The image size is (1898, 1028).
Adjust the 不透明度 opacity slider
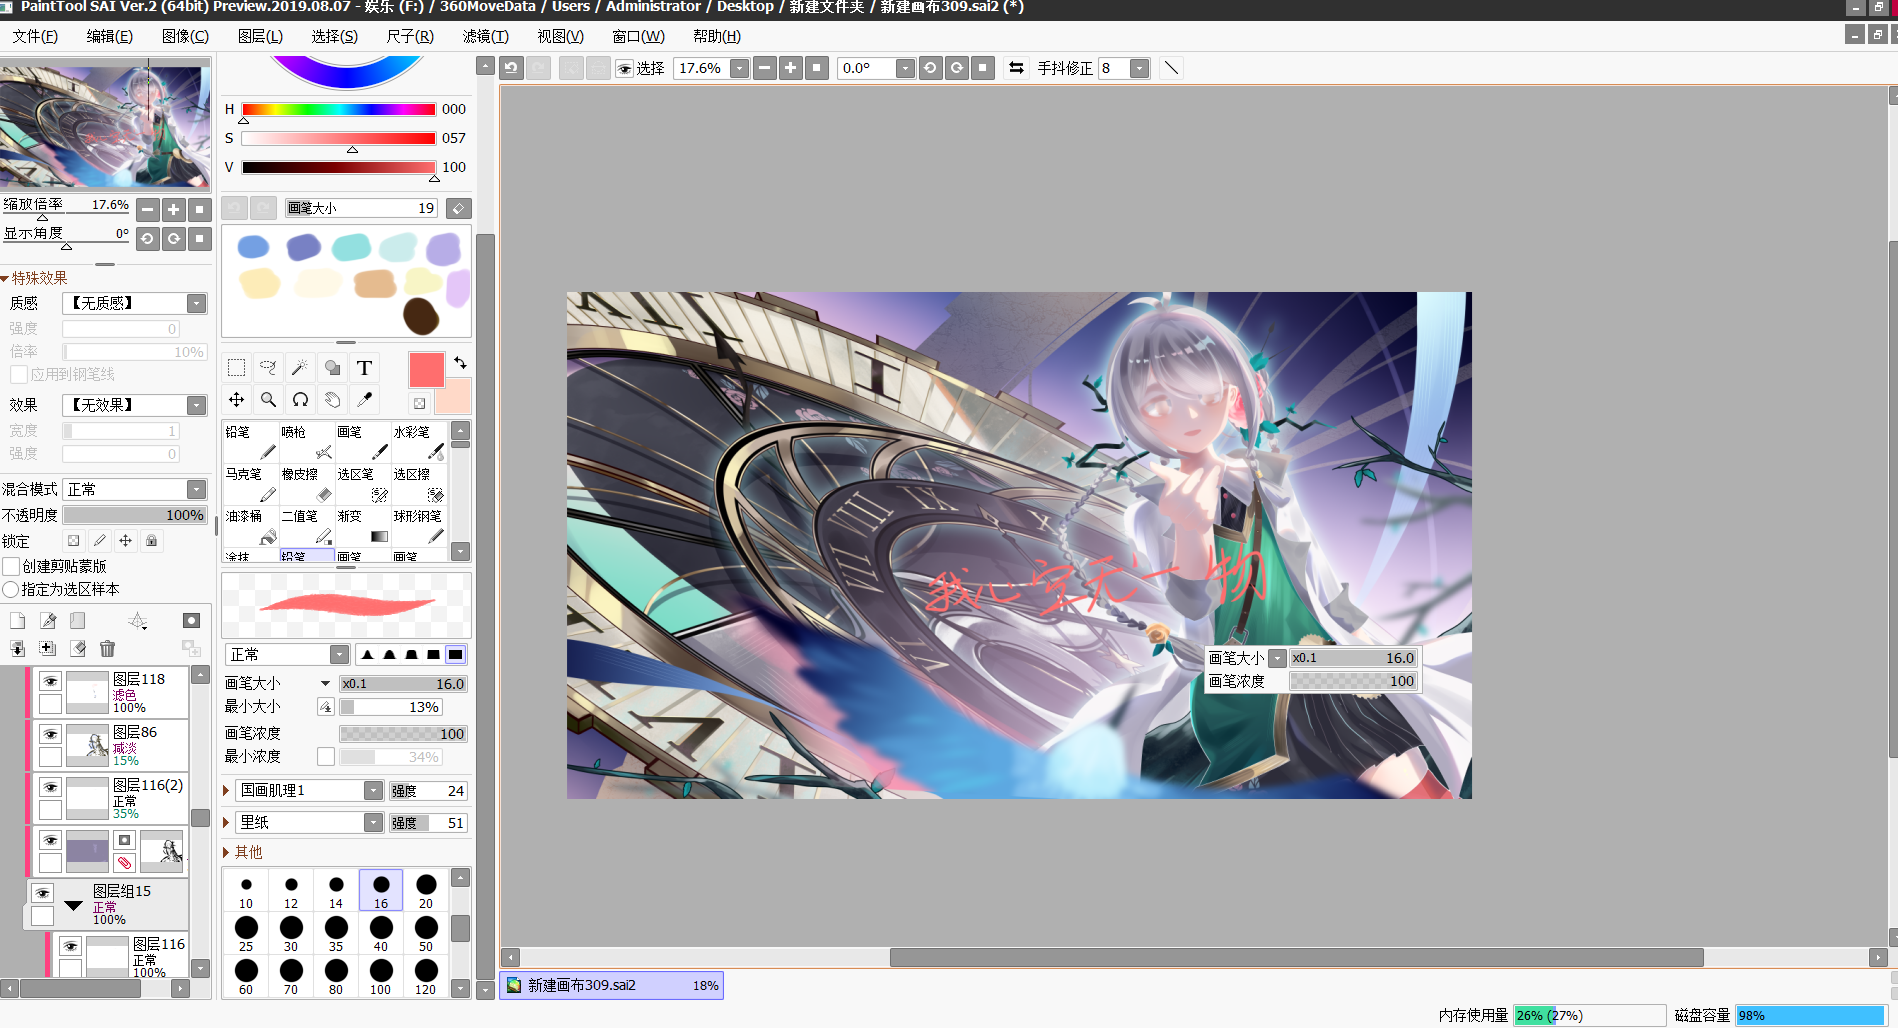135,515
